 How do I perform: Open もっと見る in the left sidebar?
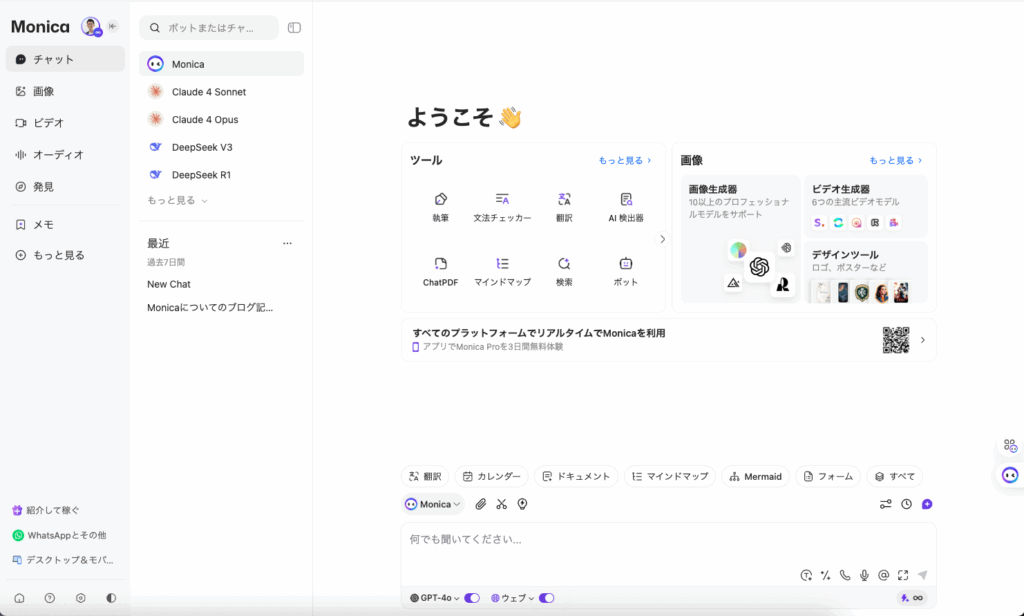pos(65,255)
